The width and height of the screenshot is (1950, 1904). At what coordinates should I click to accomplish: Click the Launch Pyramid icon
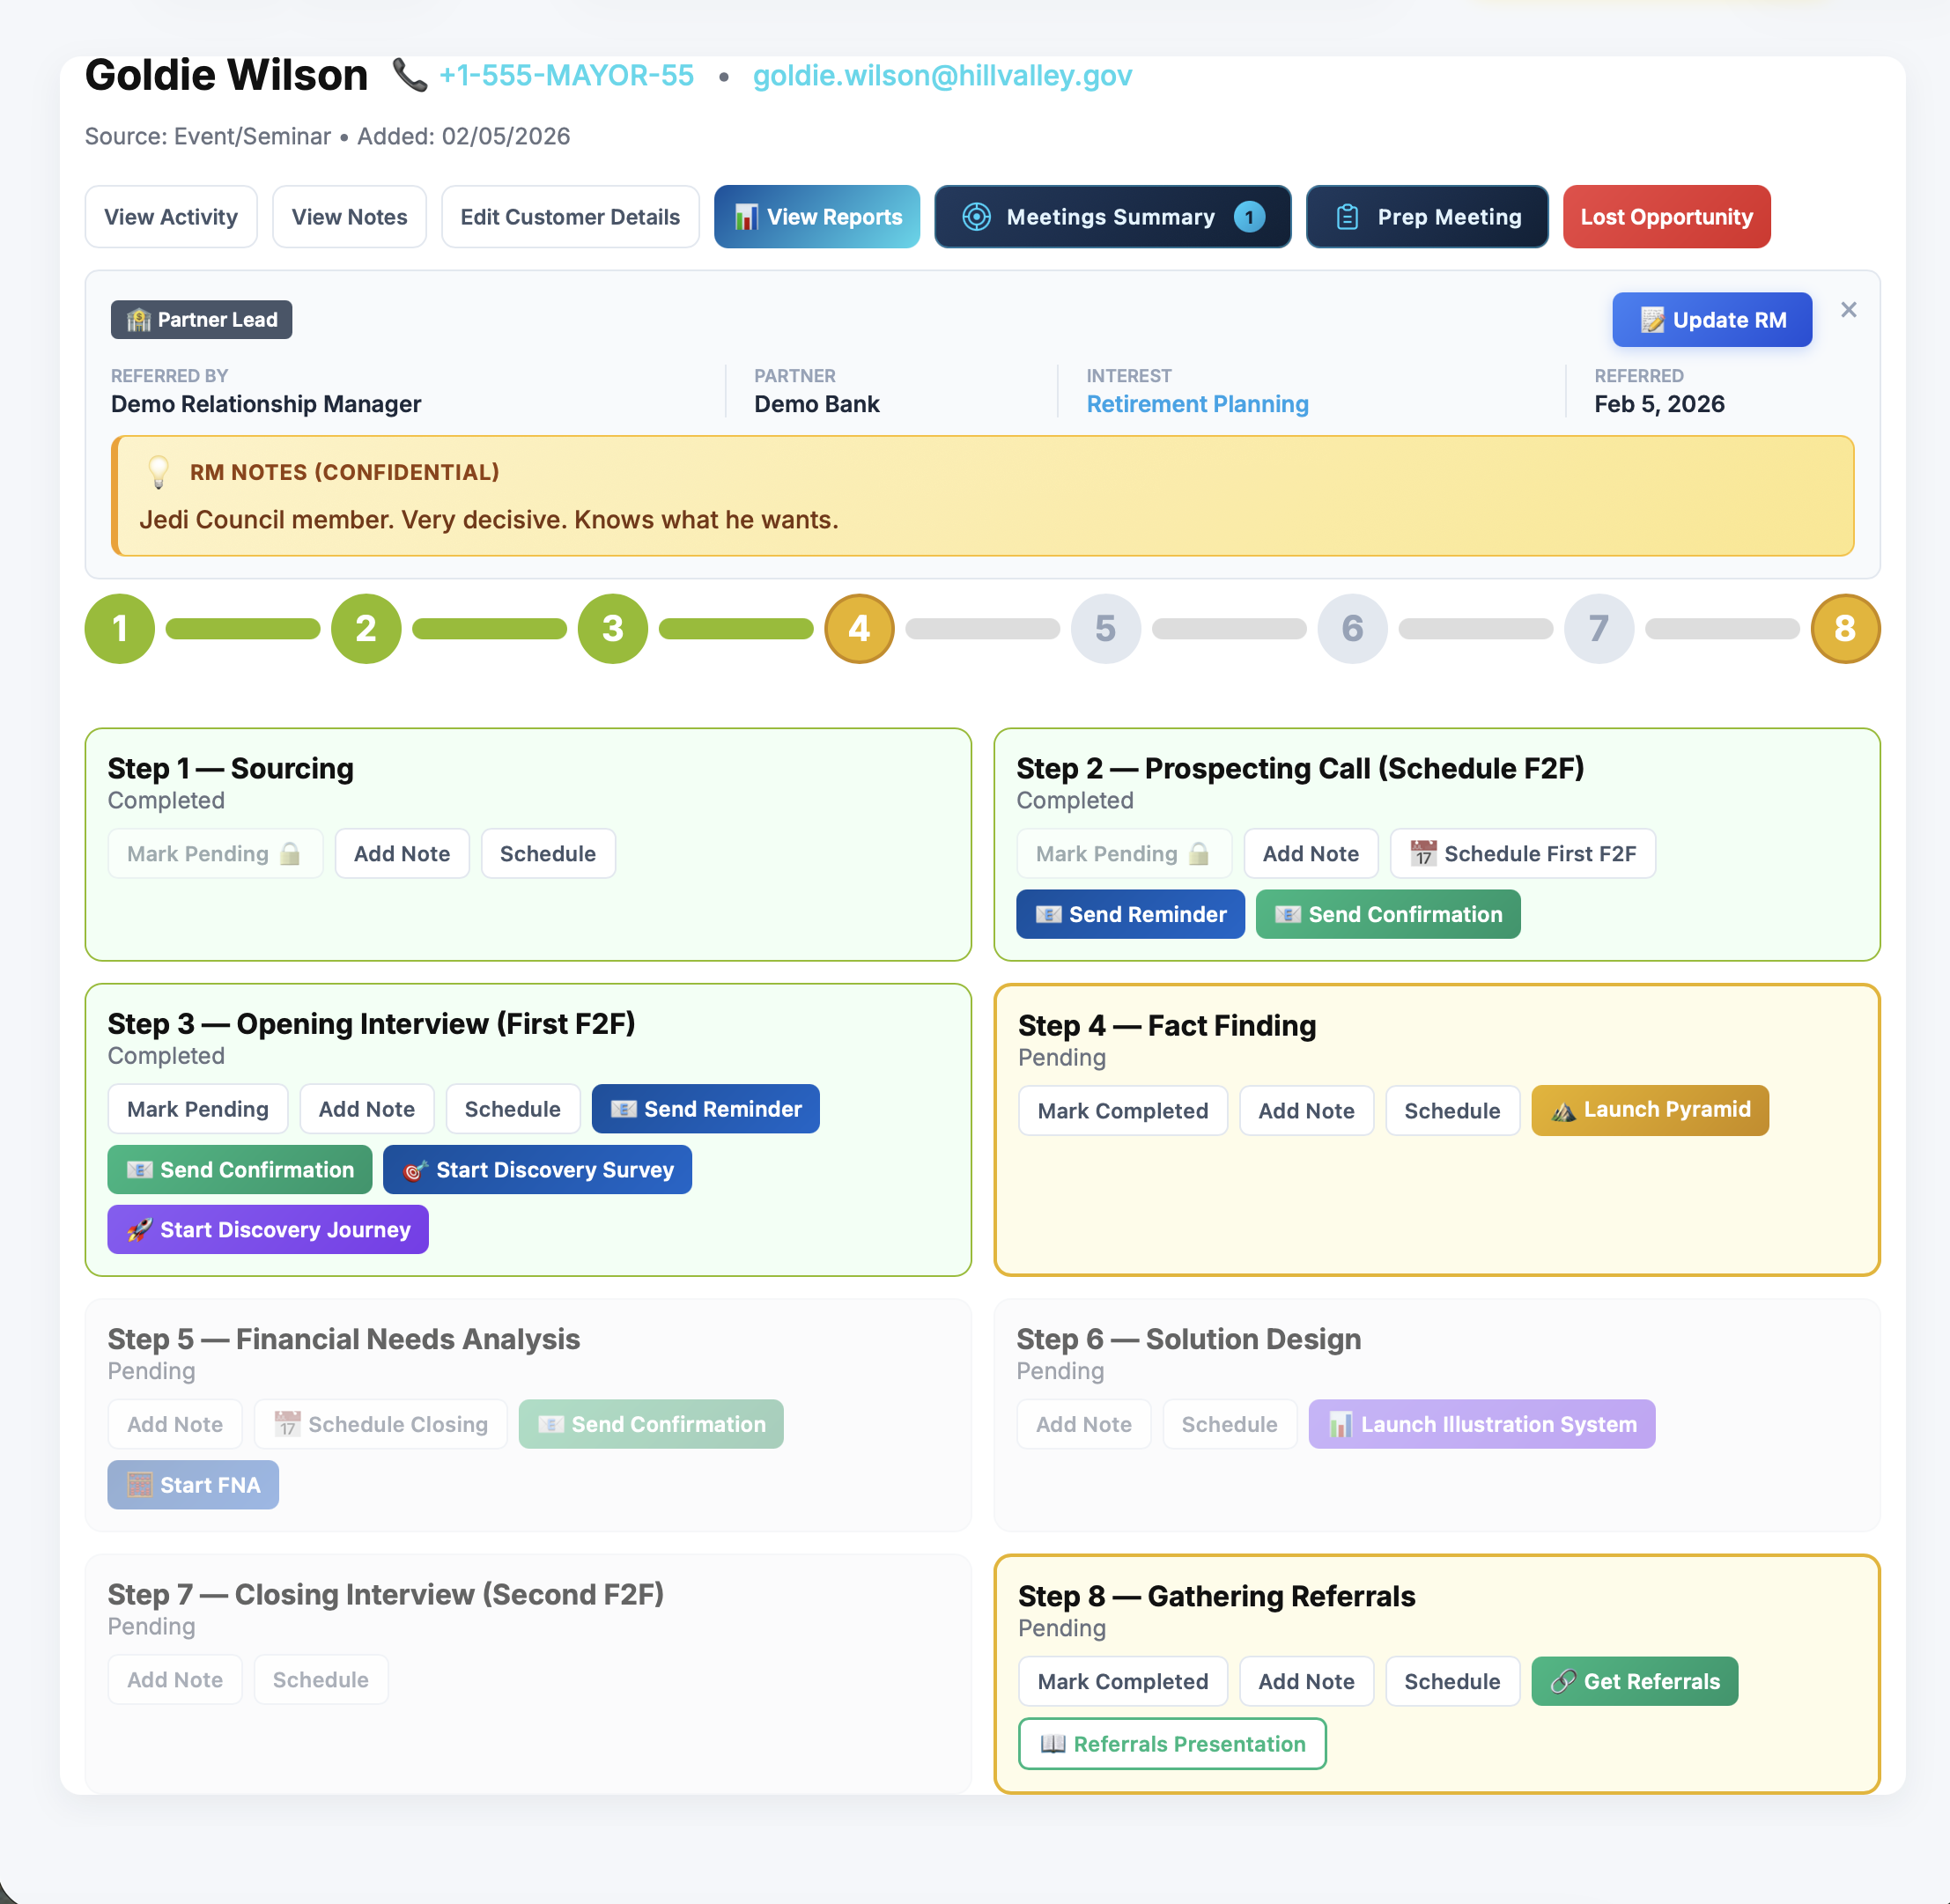pyautogui.click(x=1563, y=1111)
